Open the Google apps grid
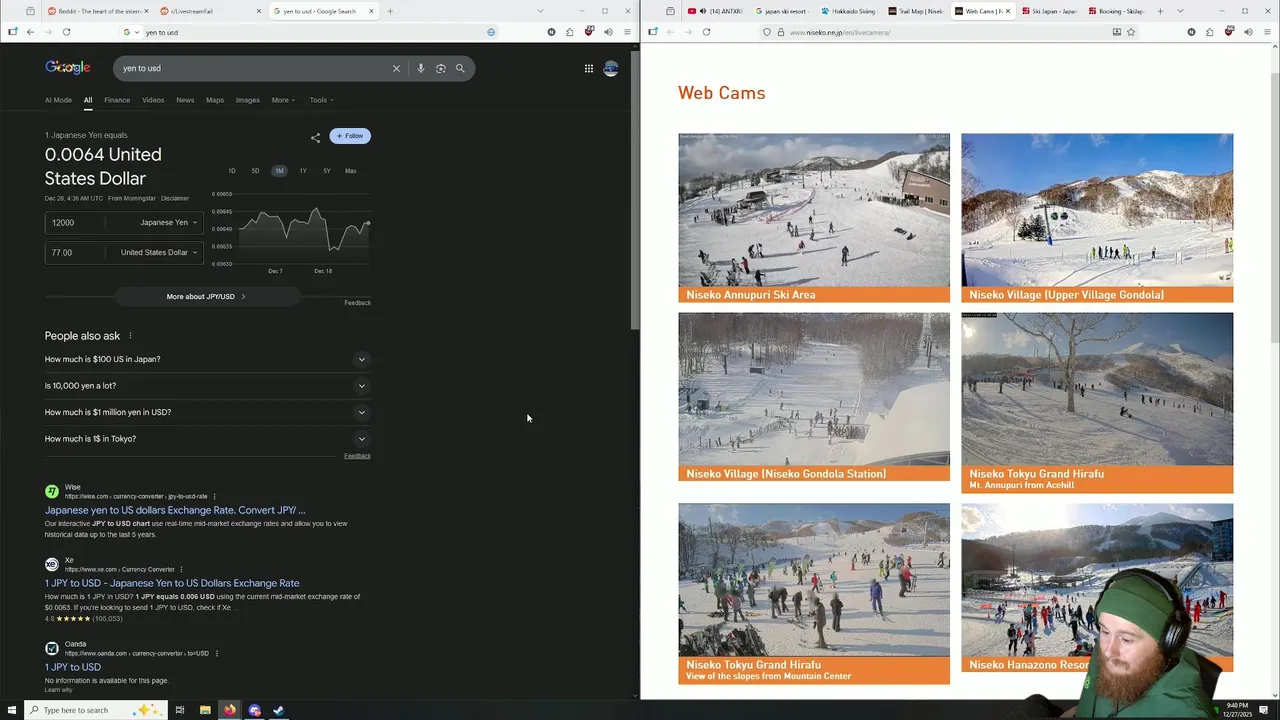1280x720 pixels. (x=589, y=68)
